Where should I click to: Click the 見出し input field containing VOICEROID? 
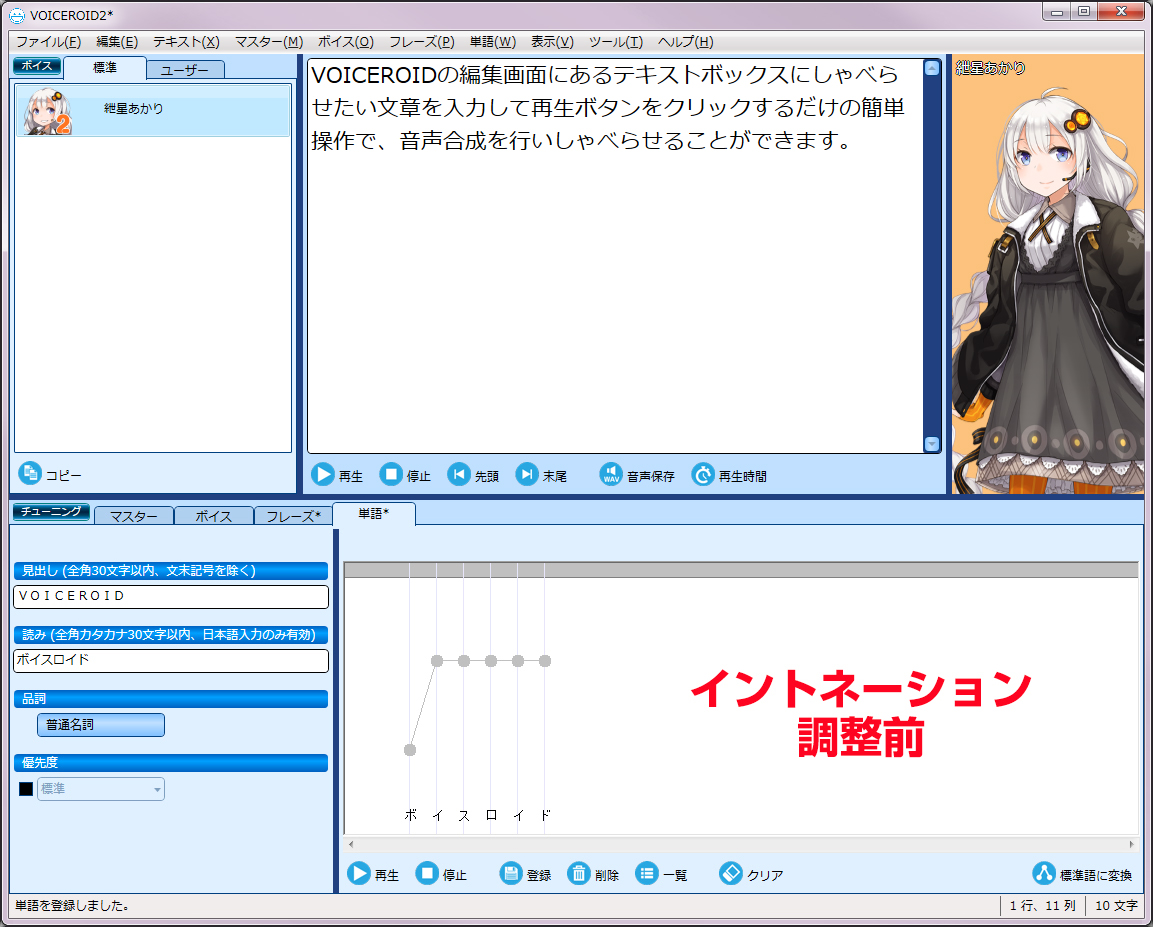coord(171,596)
